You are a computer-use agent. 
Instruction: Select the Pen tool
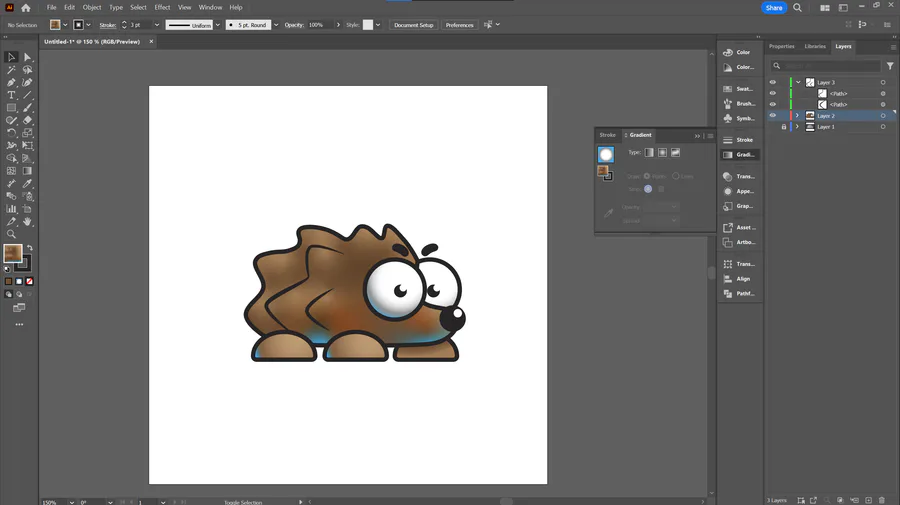(x=11, y=82)
